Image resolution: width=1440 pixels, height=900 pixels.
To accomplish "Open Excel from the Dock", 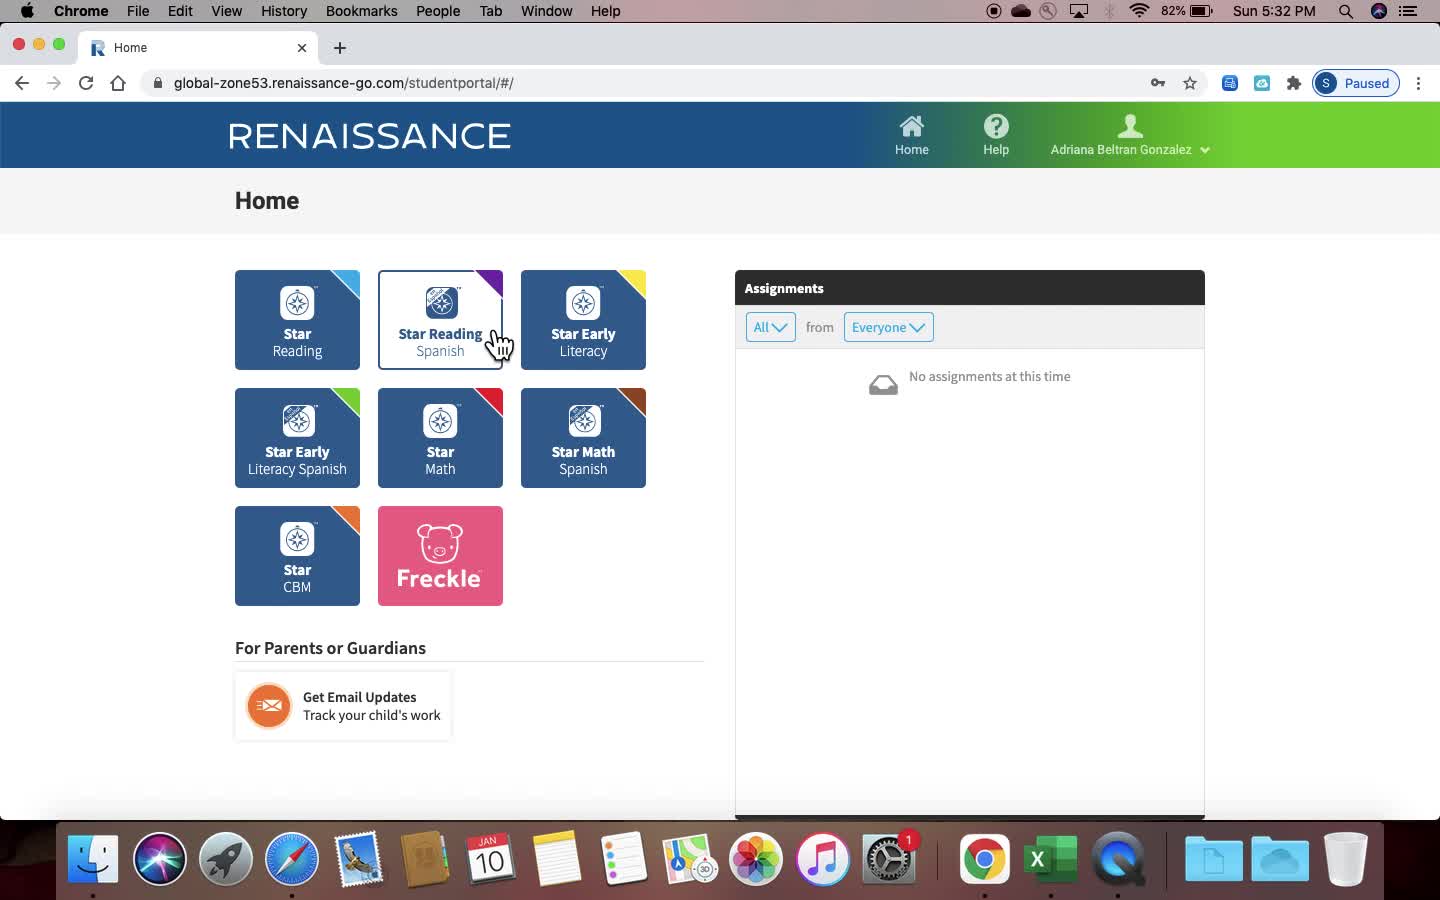I will [1051, 859].
